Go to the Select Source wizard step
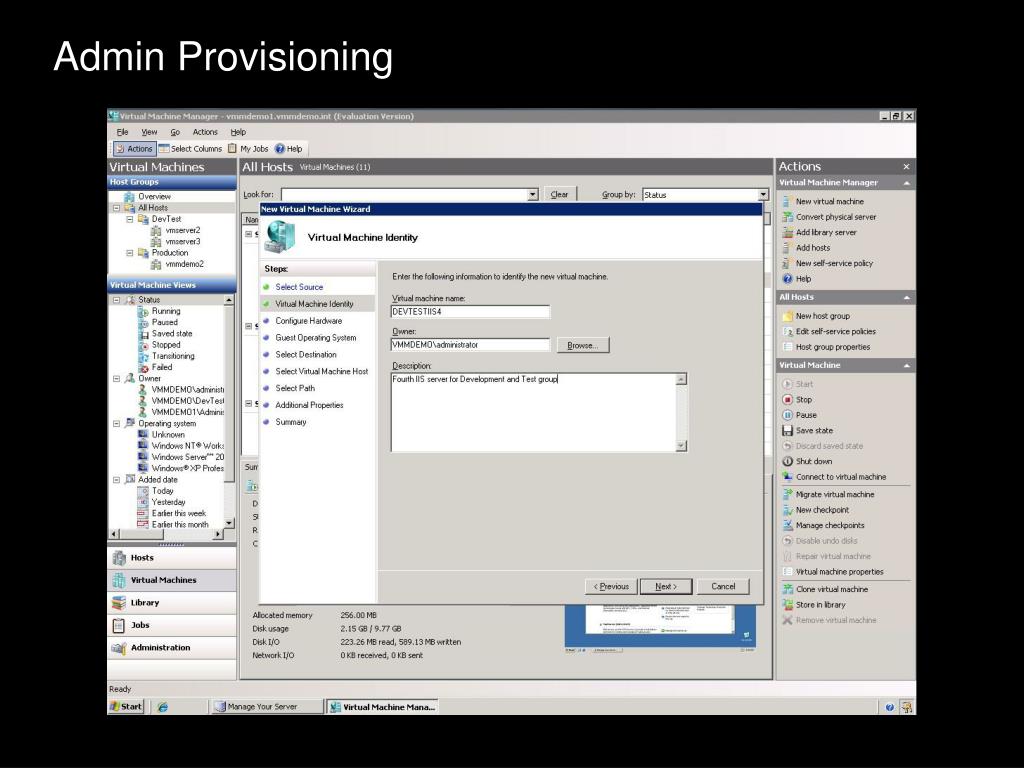Screen dimensions: 1024x768 (299, 287)
